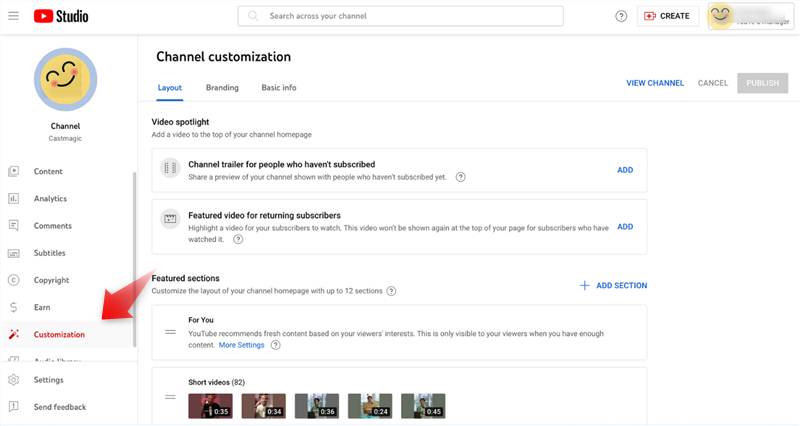The height and width of the screenshot is (426, 800).
Task: Switch to the Layout tab
Action: [x=169, y=88]
